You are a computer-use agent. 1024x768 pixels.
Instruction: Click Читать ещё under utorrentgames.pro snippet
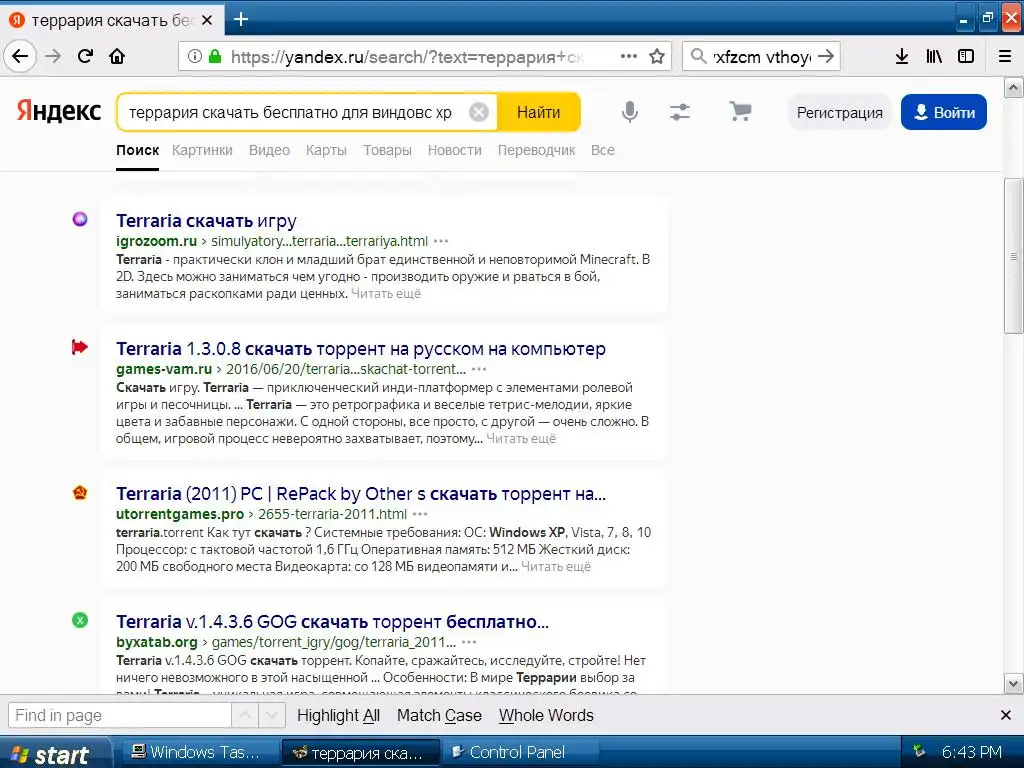(556, 567)
